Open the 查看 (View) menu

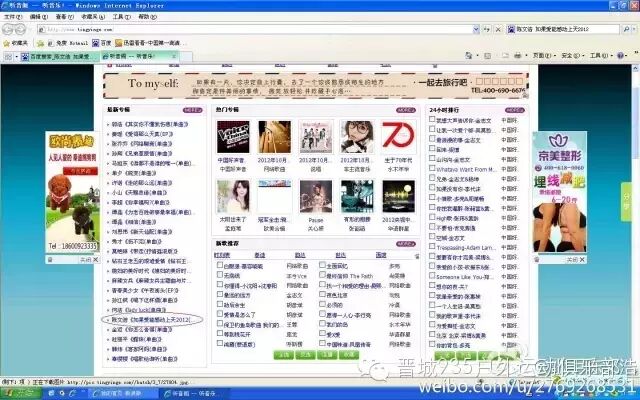[x=64, y=17]
